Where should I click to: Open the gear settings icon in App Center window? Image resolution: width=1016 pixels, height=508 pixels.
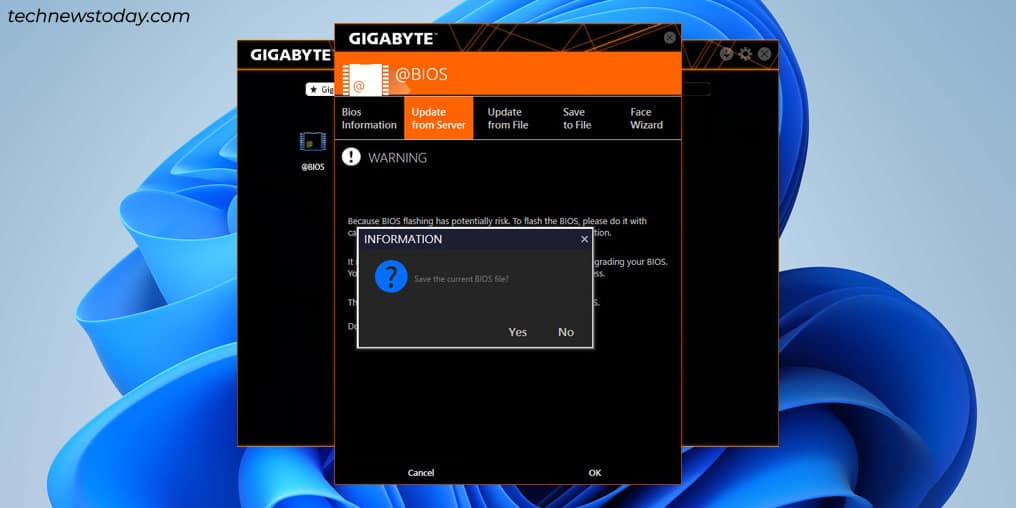click(746, 54)
